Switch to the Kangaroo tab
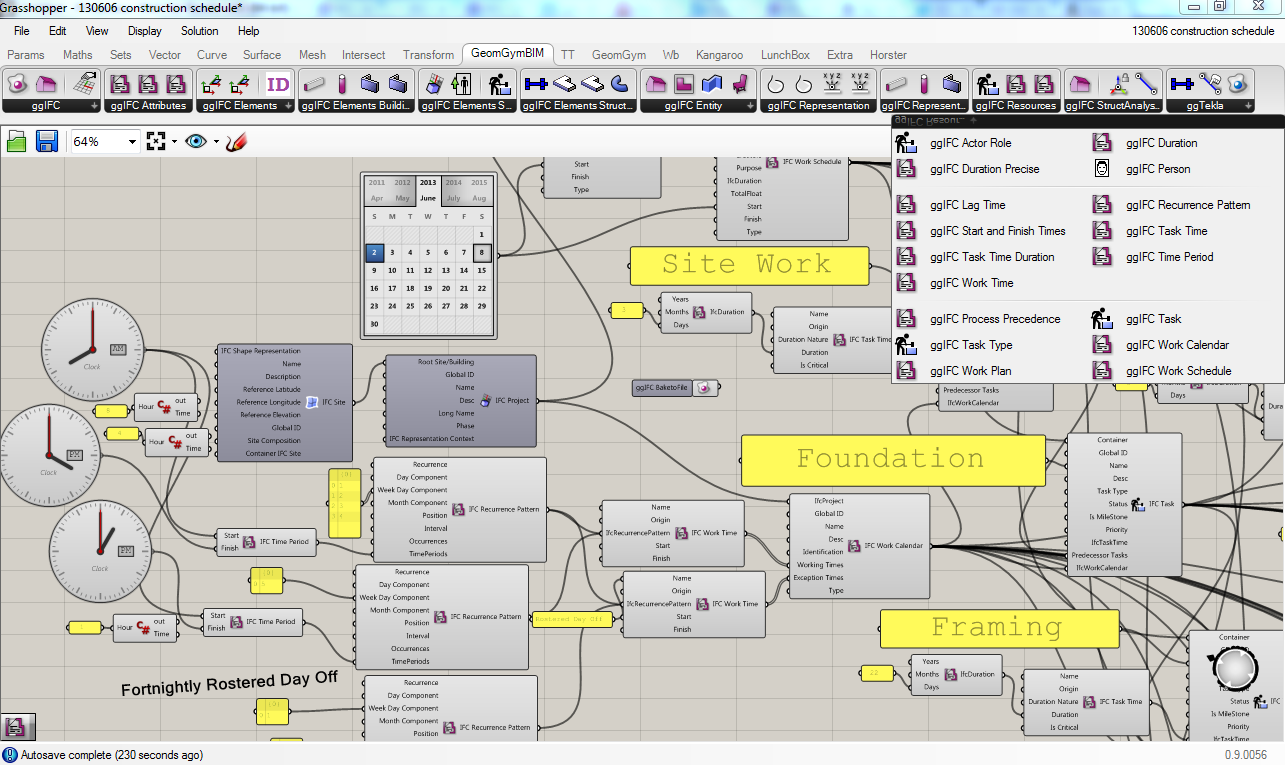1285x765 pixels. click(x=720, y=55)
